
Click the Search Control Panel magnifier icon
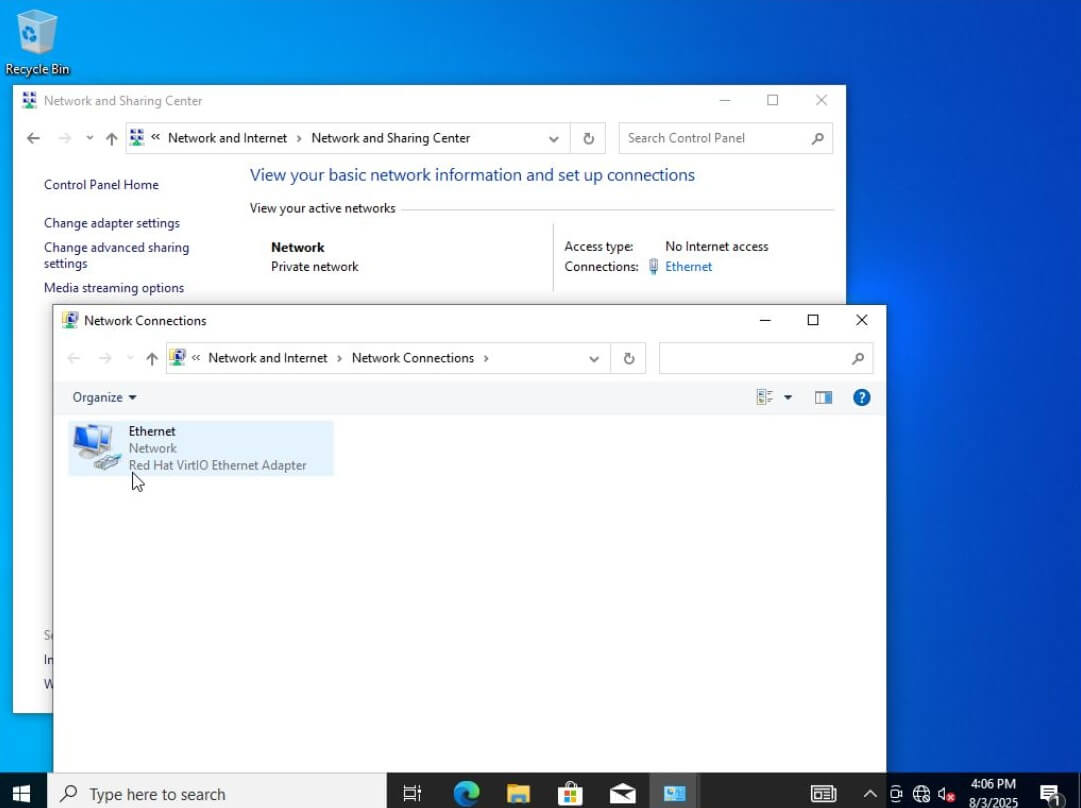818,139
